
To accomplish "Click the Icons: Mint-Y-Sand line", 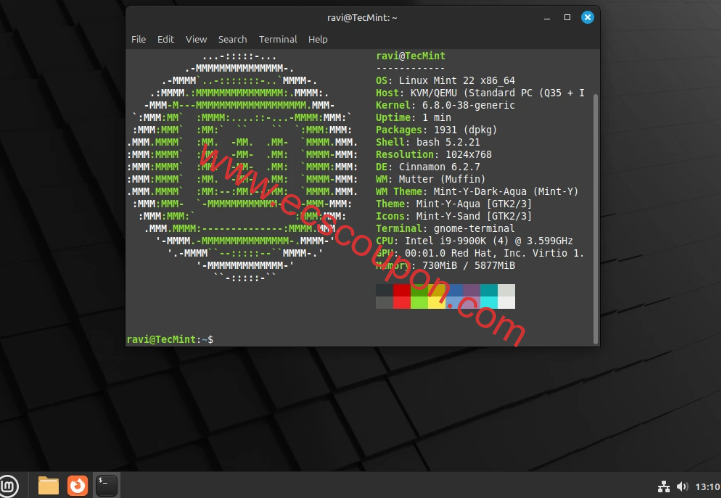I will [453, 217].
